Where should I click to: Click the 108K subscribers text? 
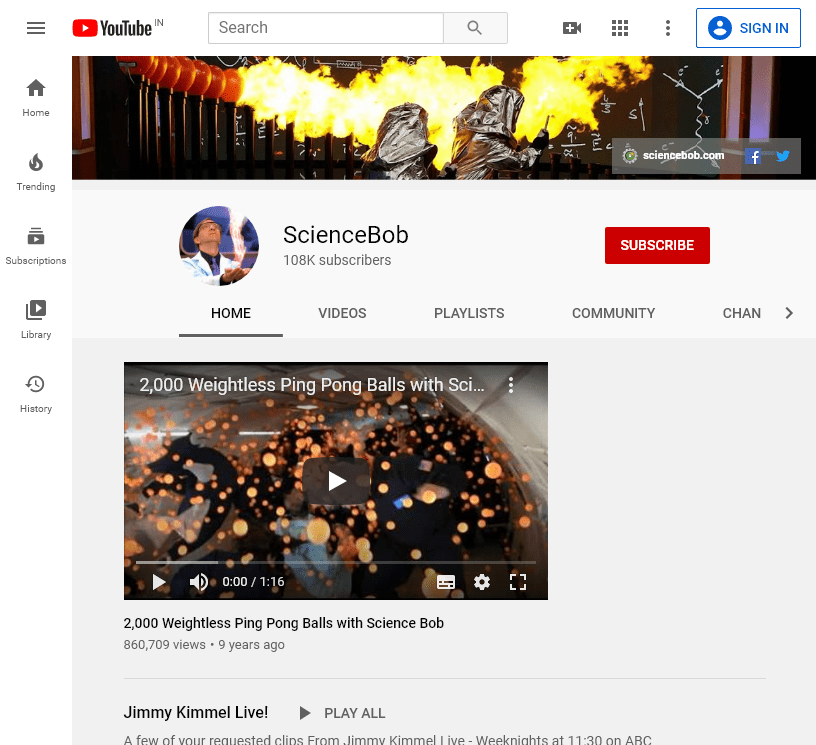[x=337, y=260]
